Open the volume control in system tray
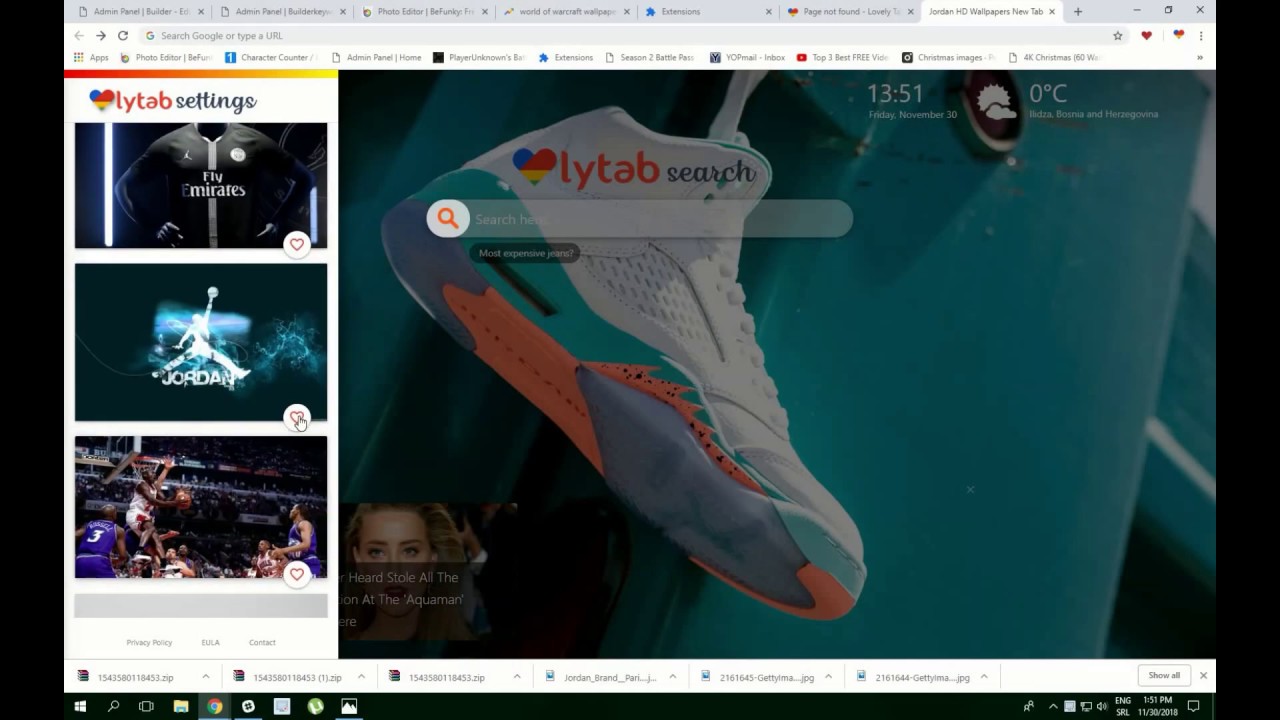Screen dimensions: 1280x720 coord(1102,706)
